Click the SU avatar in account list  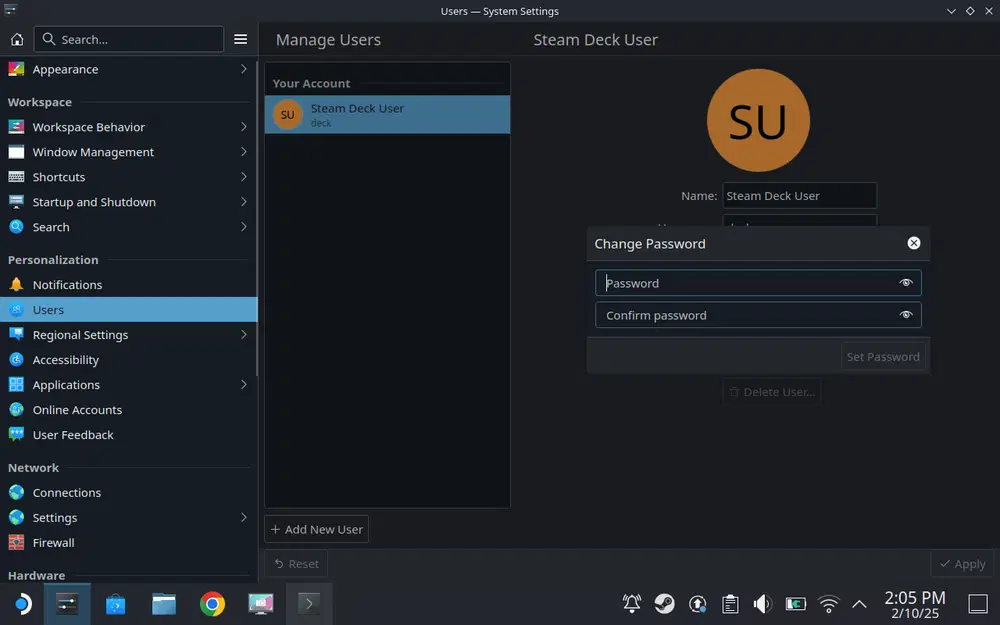click(x=288, y=115)
